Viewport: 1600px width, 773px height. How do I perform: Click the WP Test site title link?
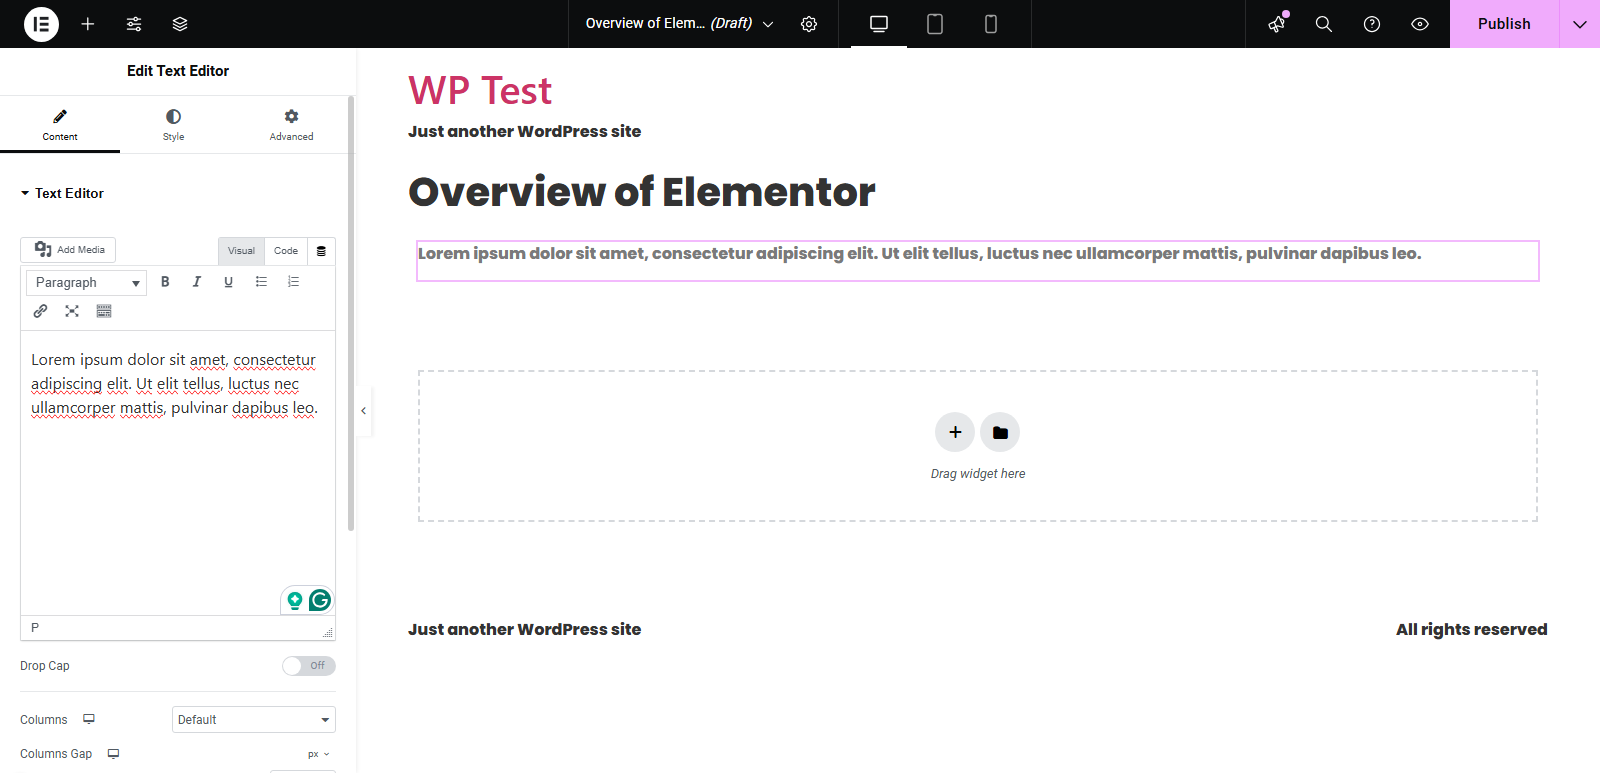[x=480, y=90]
